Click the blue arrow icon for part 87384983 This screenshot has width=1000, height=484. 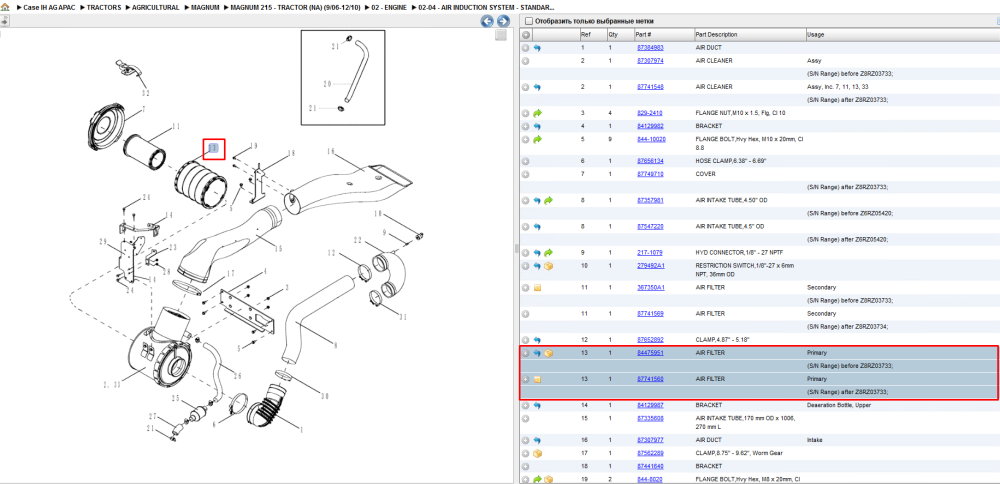537,48
